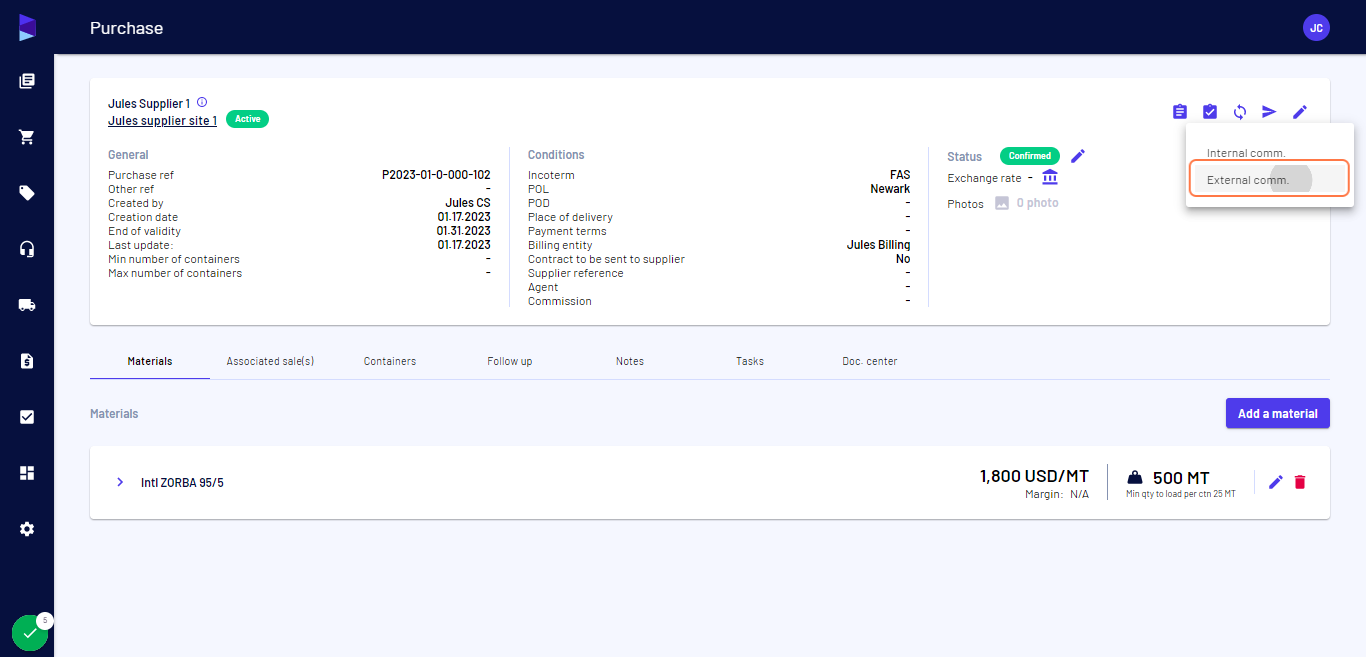This screenshot has width=1366, height=657.
Task: Open the exchange rate bank icon
Action: [x=1050, y=177]
